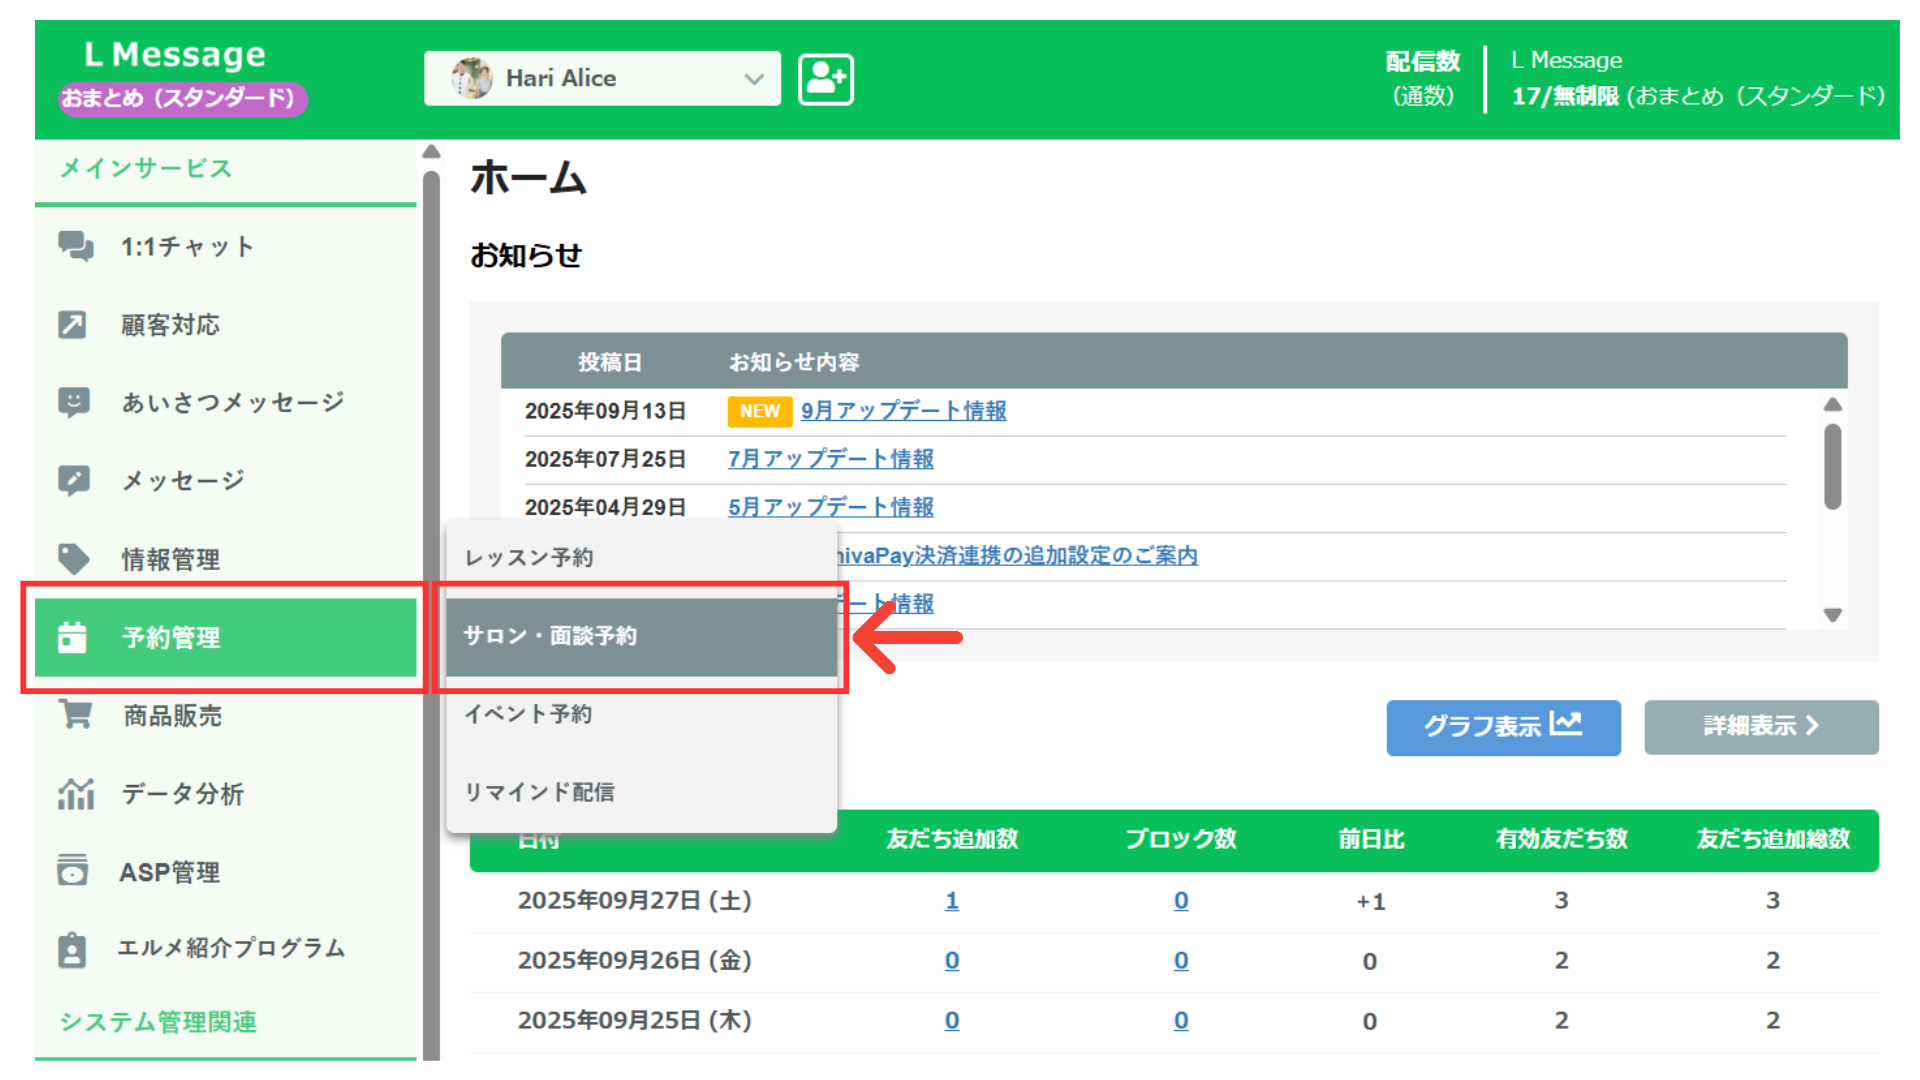Viewport: 1920px width, 1080px height.
Task: Expand the Hari Alice account dropdown
Action: (x=755, y=78)
